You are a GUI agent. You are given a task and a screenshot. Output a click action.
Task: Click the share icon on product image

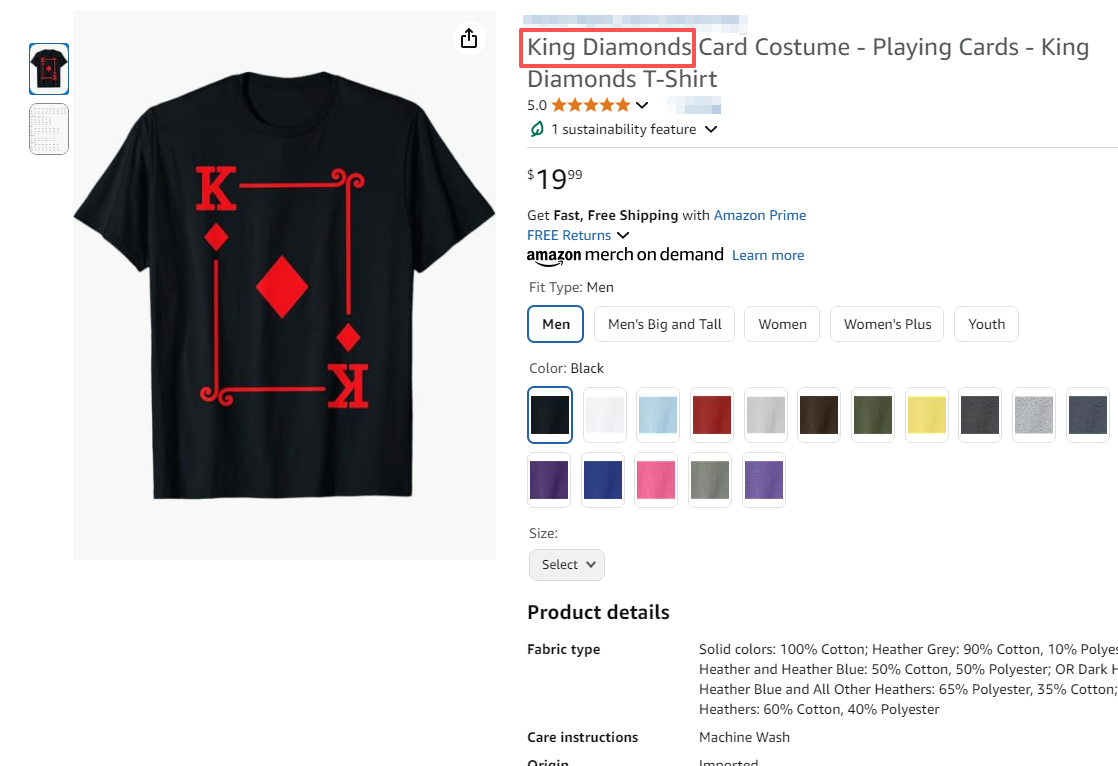(x=469, y=38)
